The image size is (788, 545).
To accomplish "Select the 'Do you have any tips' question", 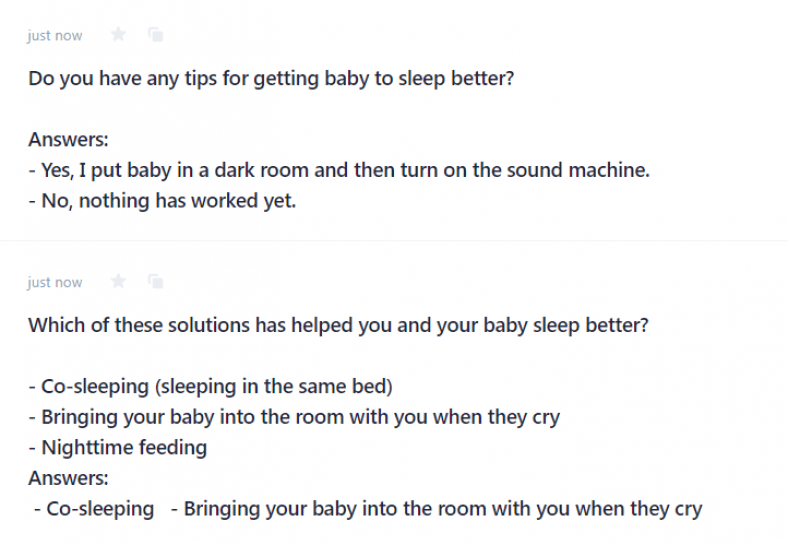I will (x=271, y=78).
